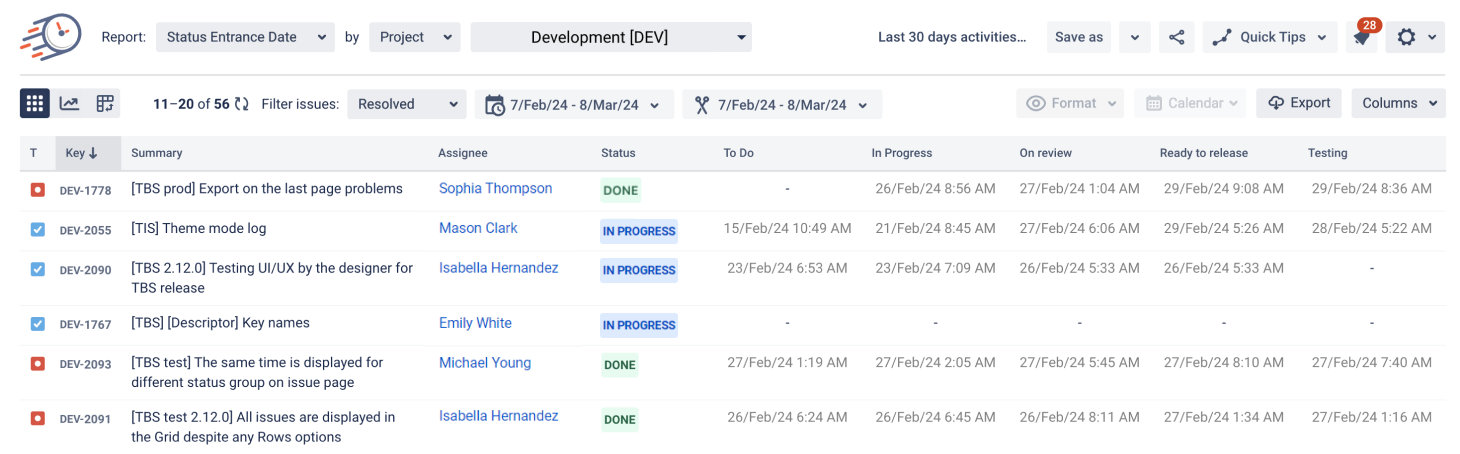Click the task type checkbox icon for DEV-2090
Screen dimensions: 1460x454
pos(37,269)
